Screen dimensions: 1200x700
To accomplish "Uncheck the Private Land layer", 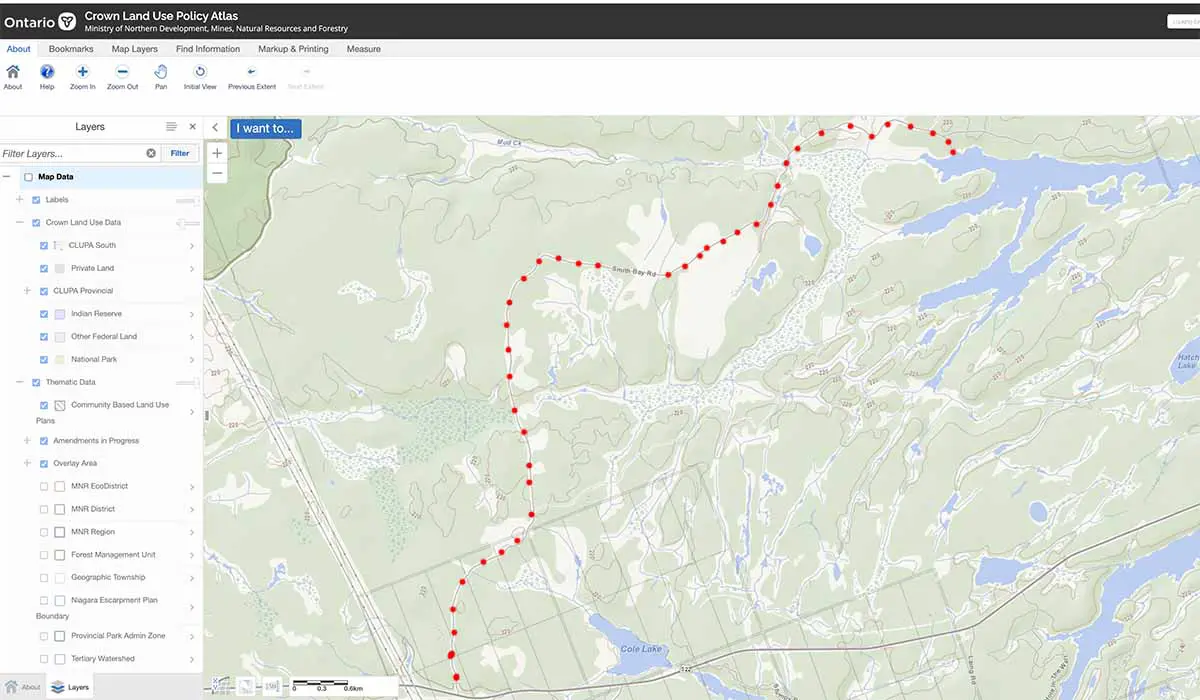I will click(43, 268).
